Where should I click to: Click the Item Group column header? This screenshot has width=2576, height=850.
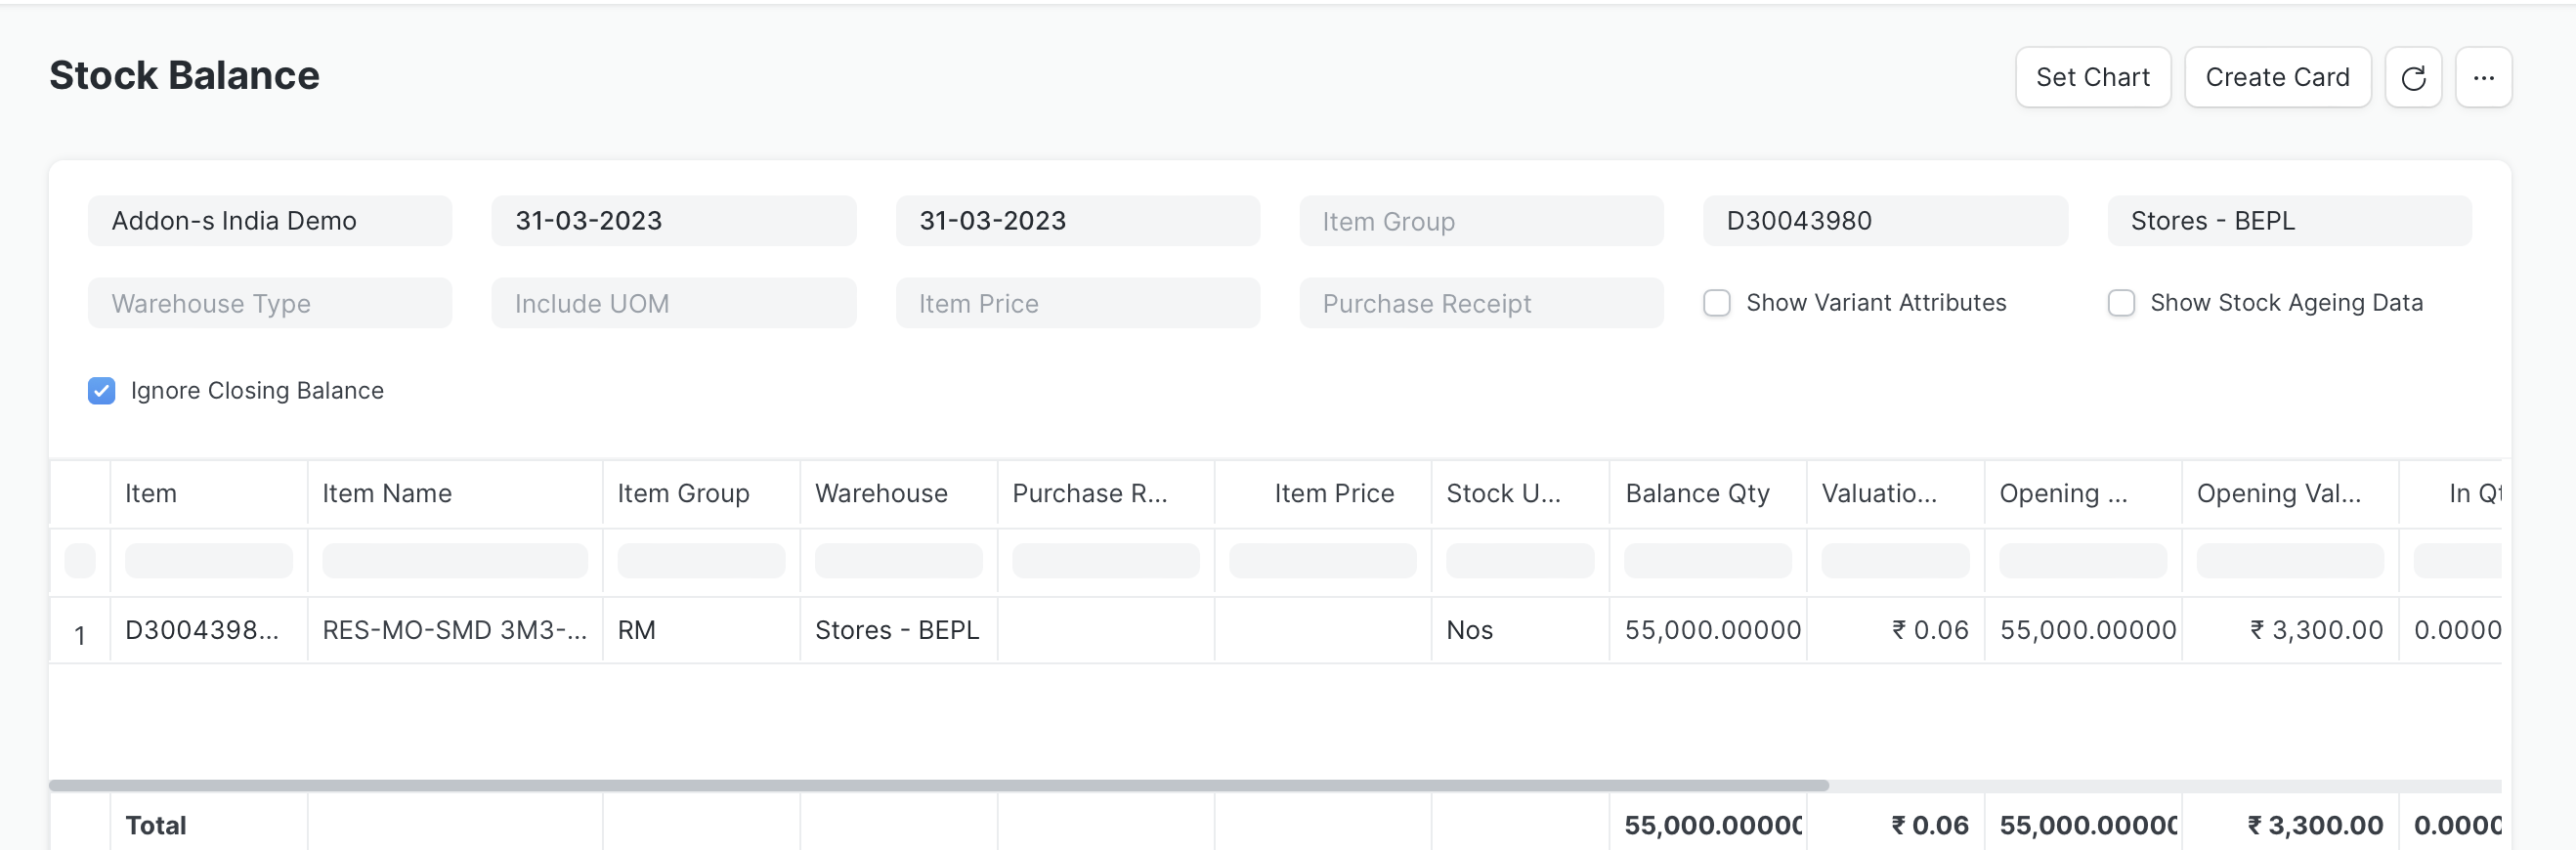700,493
